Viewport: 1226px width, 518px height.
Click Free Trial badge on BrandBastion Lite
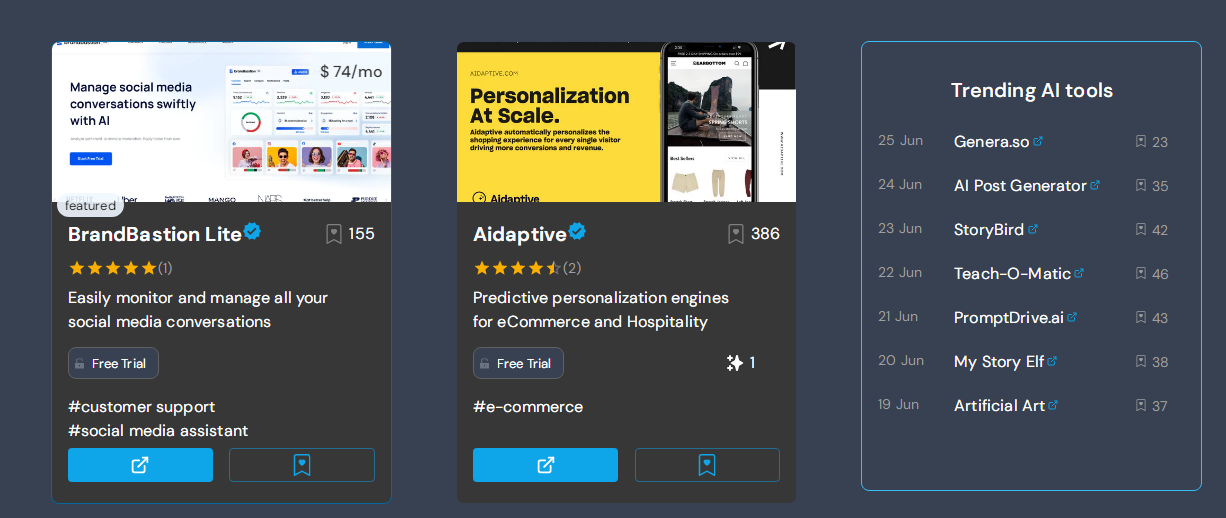113,363
